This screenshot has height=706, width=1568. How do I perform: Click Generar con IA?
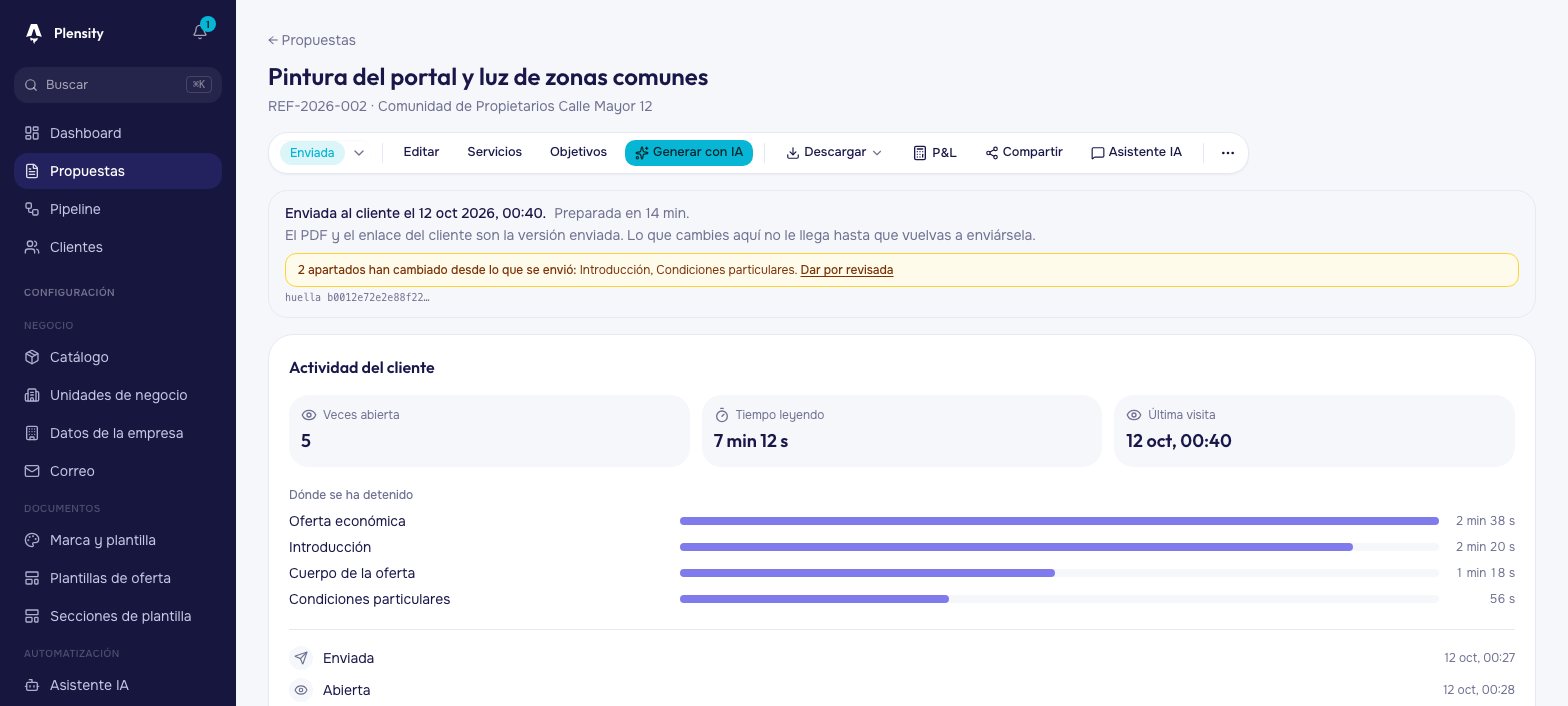(x=689, y=153)
